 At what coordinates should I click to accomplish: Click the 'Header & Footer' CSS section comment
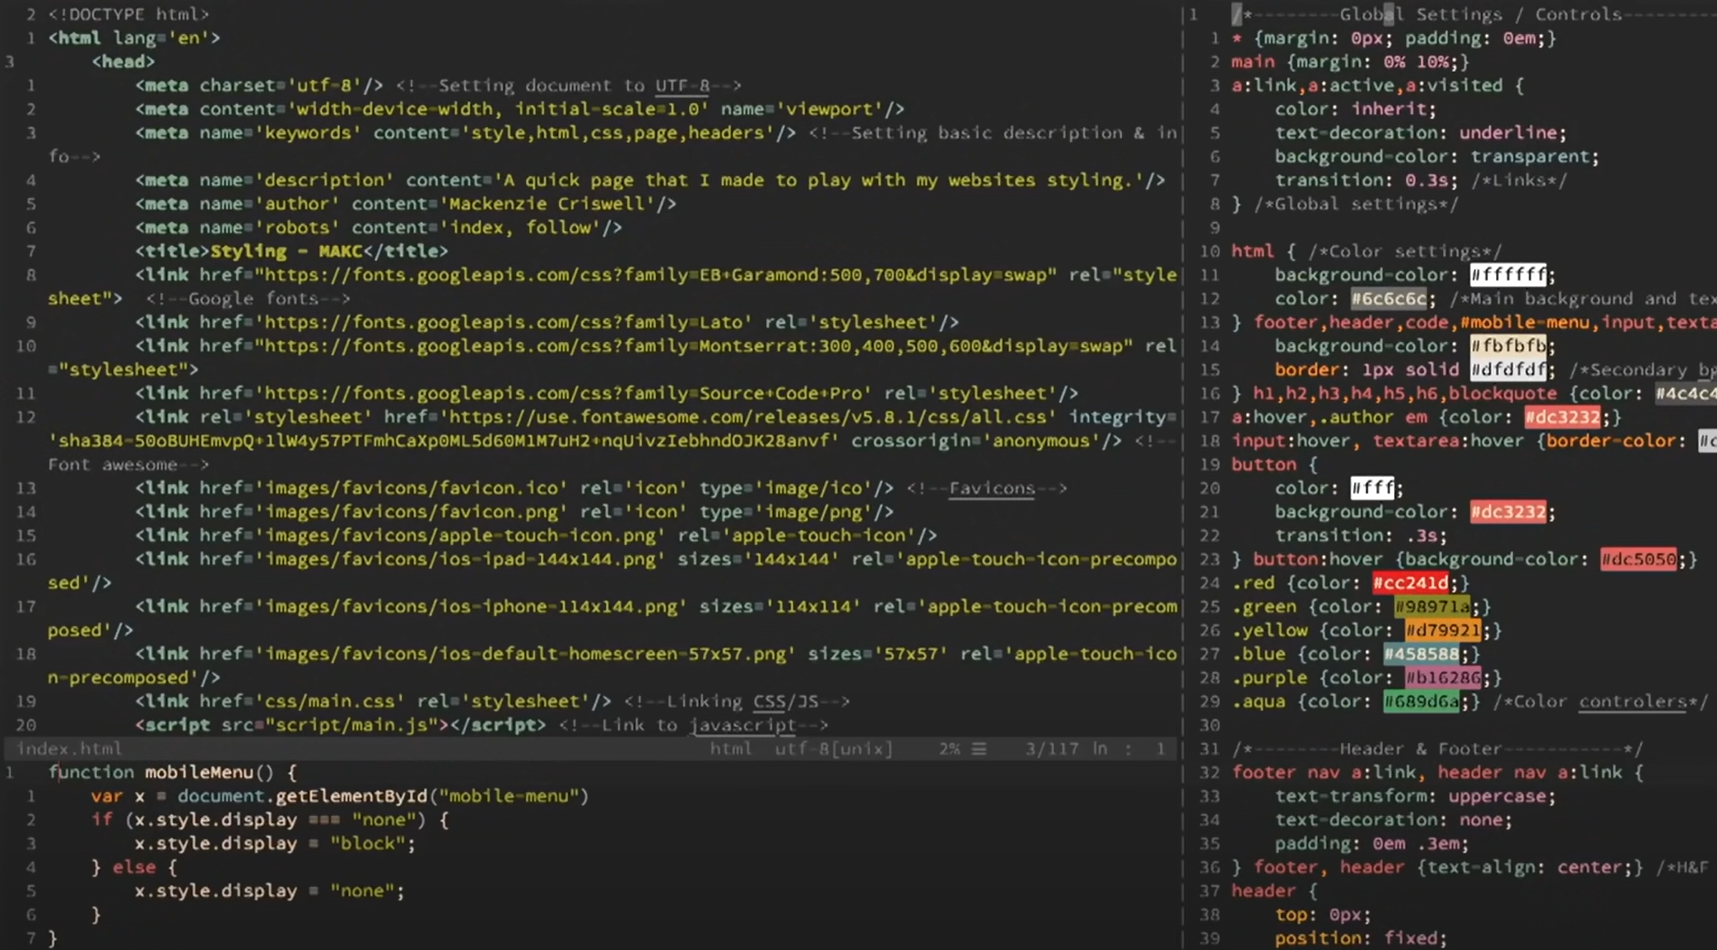[x=1420, y=749]
